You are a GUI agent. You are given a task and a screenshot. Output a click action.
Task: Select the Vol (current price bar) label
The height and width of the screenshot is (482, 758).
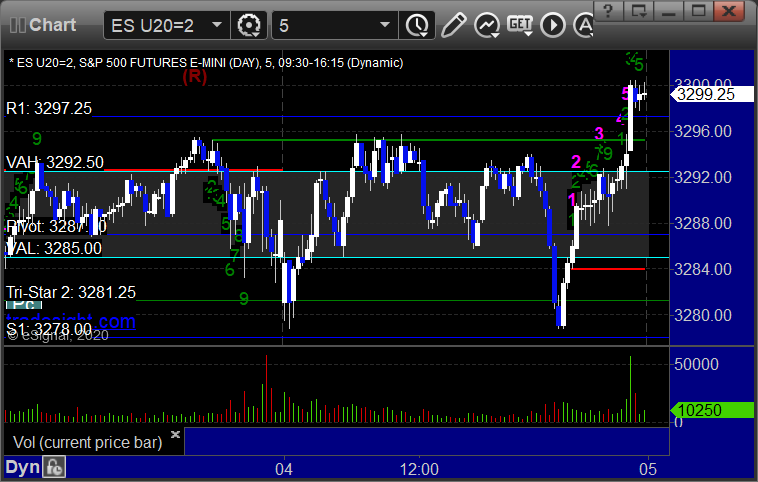[x=87, y=442]
